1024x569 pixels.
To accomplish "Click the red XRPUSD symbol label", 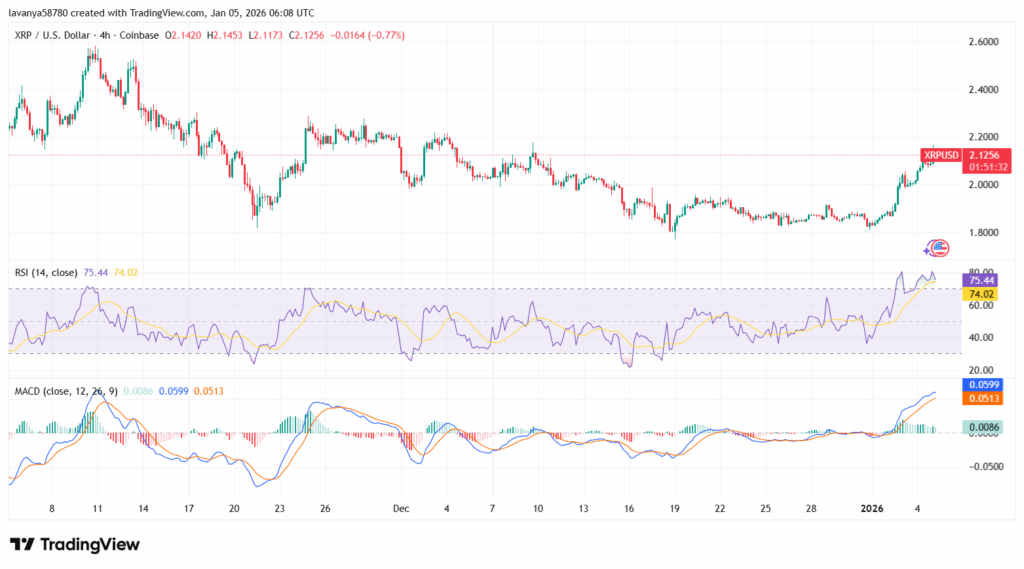I will [942, 155].
